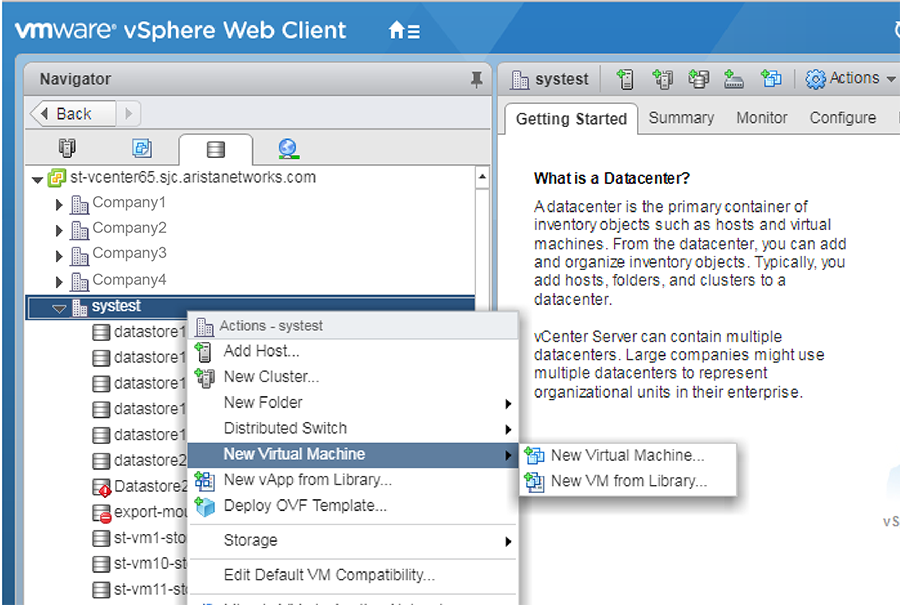Screen dimensions: 900x605
Task: Click the Add Host toolbar icon
Action: (x=624, y=79)
